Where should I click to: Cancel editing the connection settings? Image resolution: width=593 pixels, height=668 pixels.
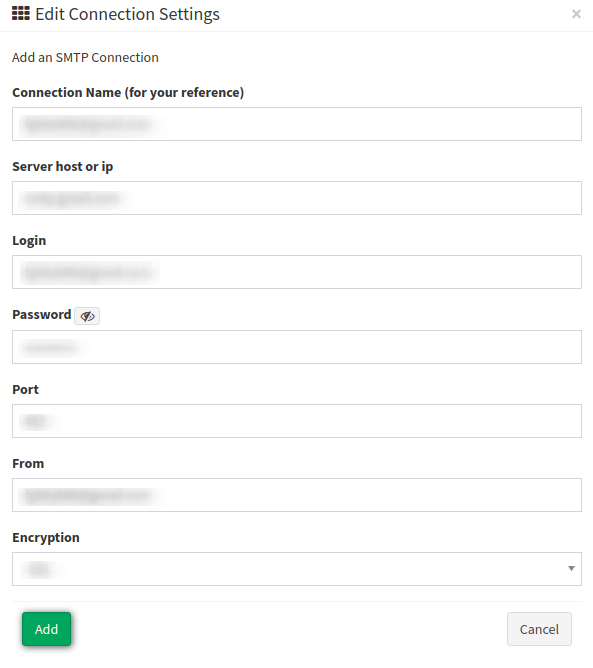[x=539, y=629]
